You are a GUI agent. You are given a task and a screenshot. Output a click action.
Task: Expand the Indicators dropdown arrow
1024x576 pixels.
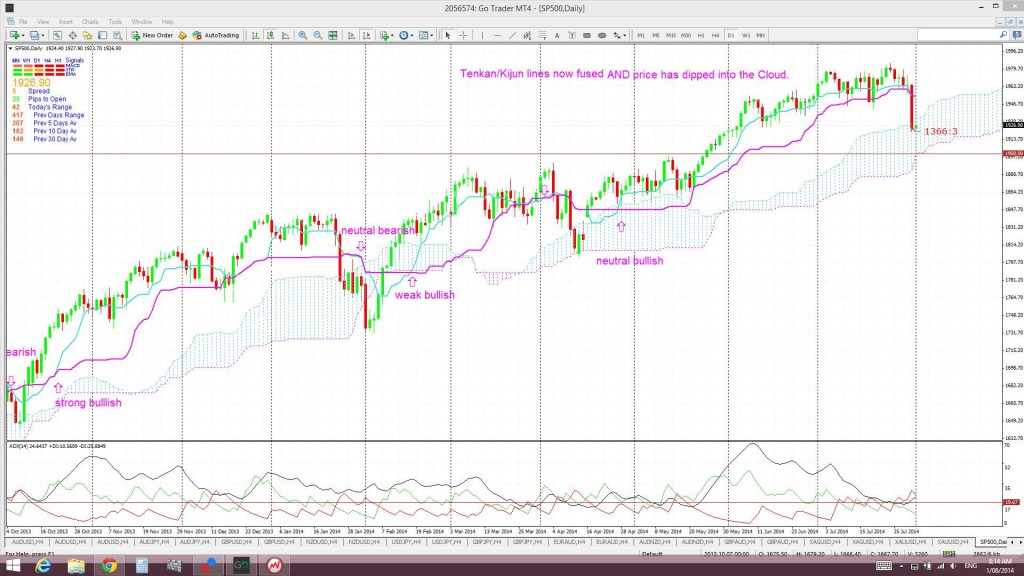[x=392, y=35]
